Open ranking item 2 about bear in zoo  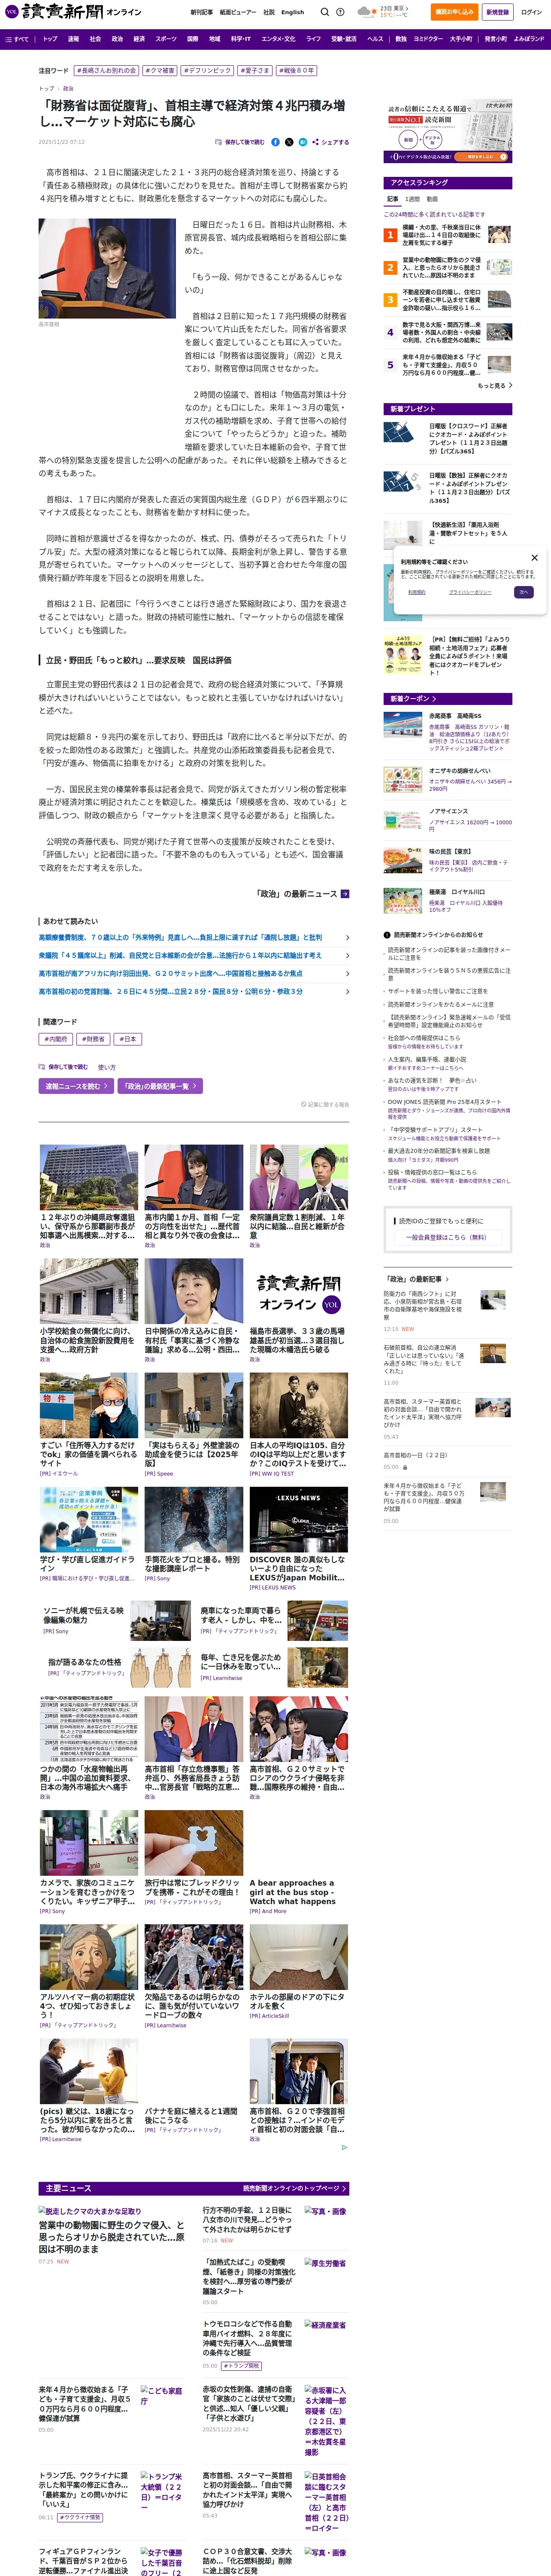pyautogui.click(x=441, y=267)
